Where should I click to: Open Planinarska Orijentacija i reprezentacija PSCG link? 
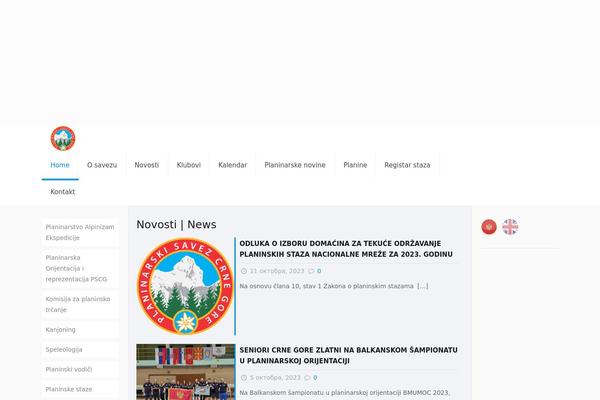pos(80,268)
